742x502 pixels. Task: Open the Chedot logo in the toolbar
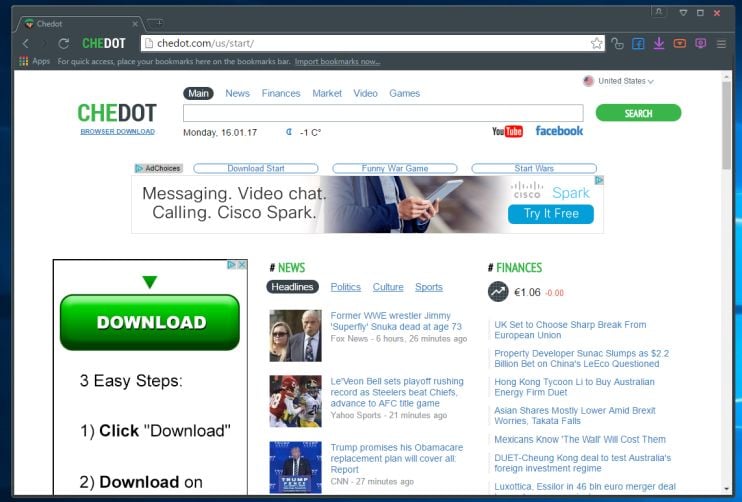104,44
